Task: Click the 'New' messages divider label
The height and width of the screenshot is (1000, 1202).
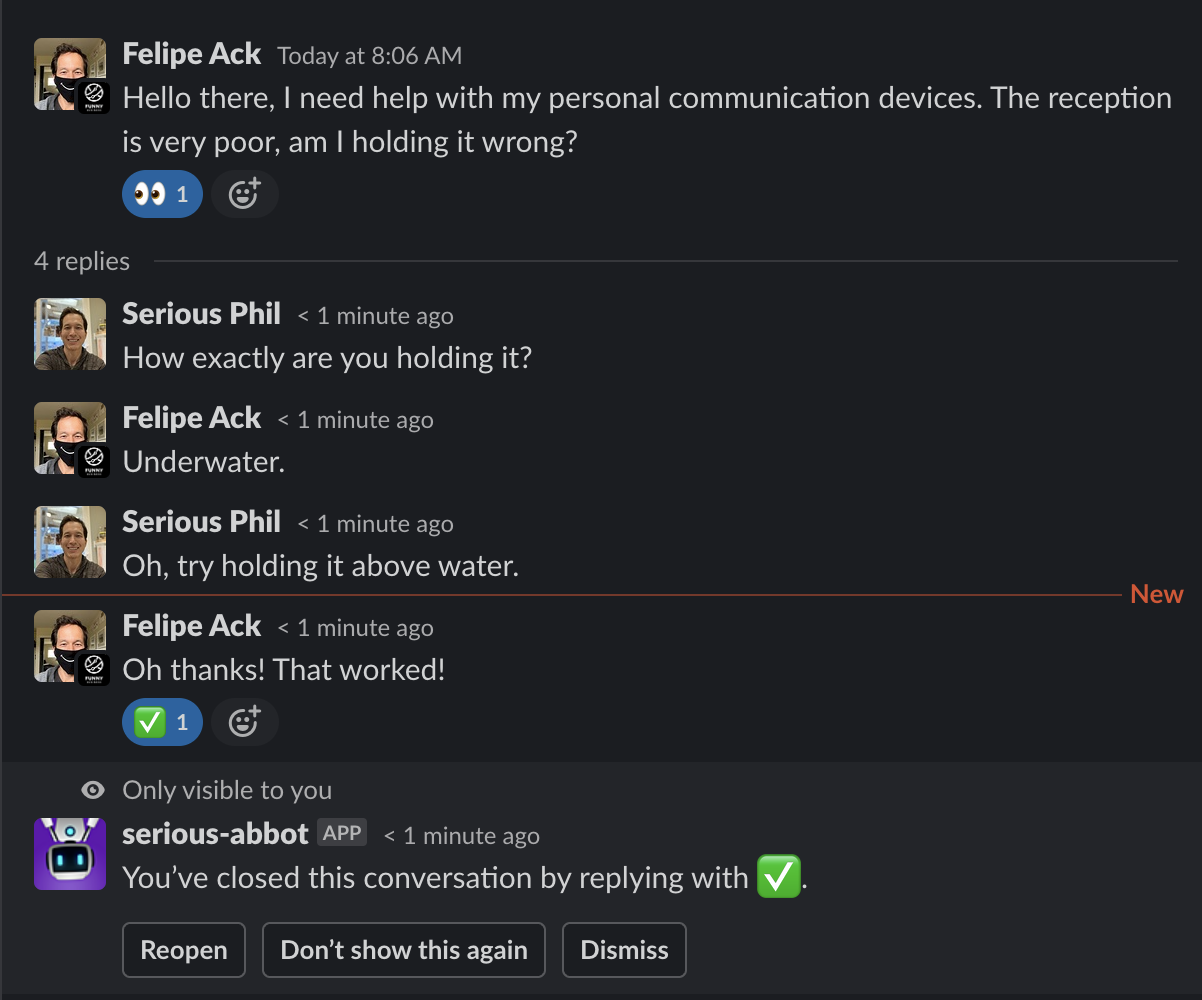Action: point(1156,593)
